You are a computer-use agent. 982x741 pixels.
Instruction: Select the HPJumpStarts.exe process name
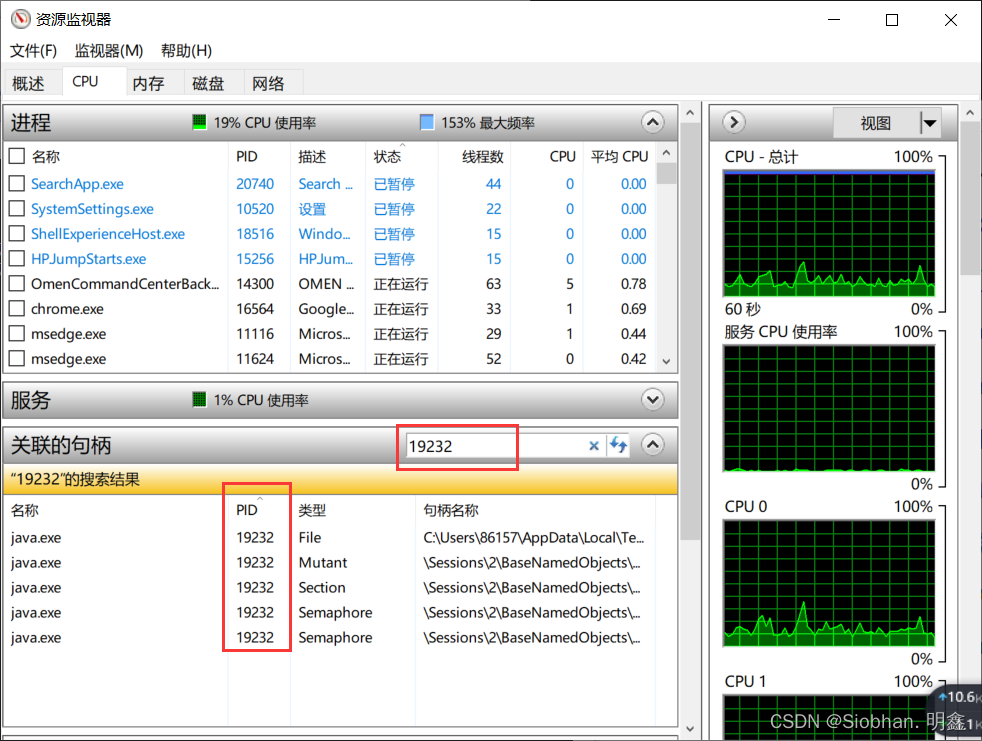[x=88, y=259]
